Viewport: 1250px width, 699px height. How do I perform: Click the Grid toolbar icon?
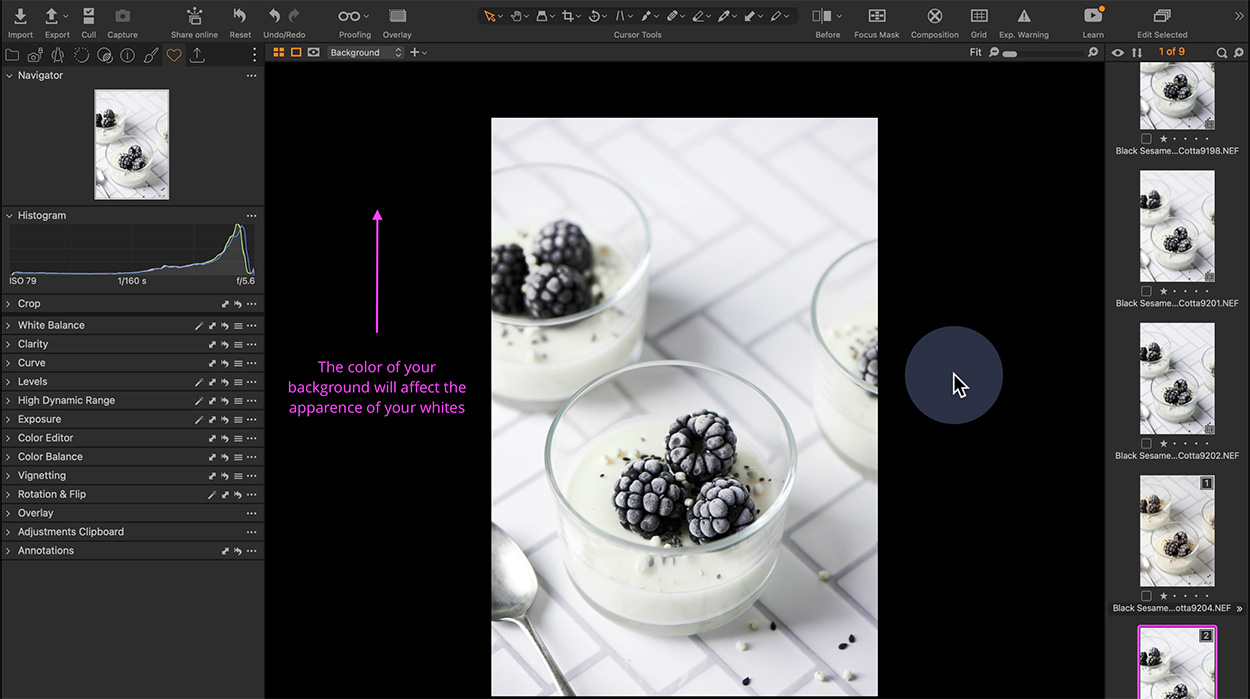pos(977,16)
